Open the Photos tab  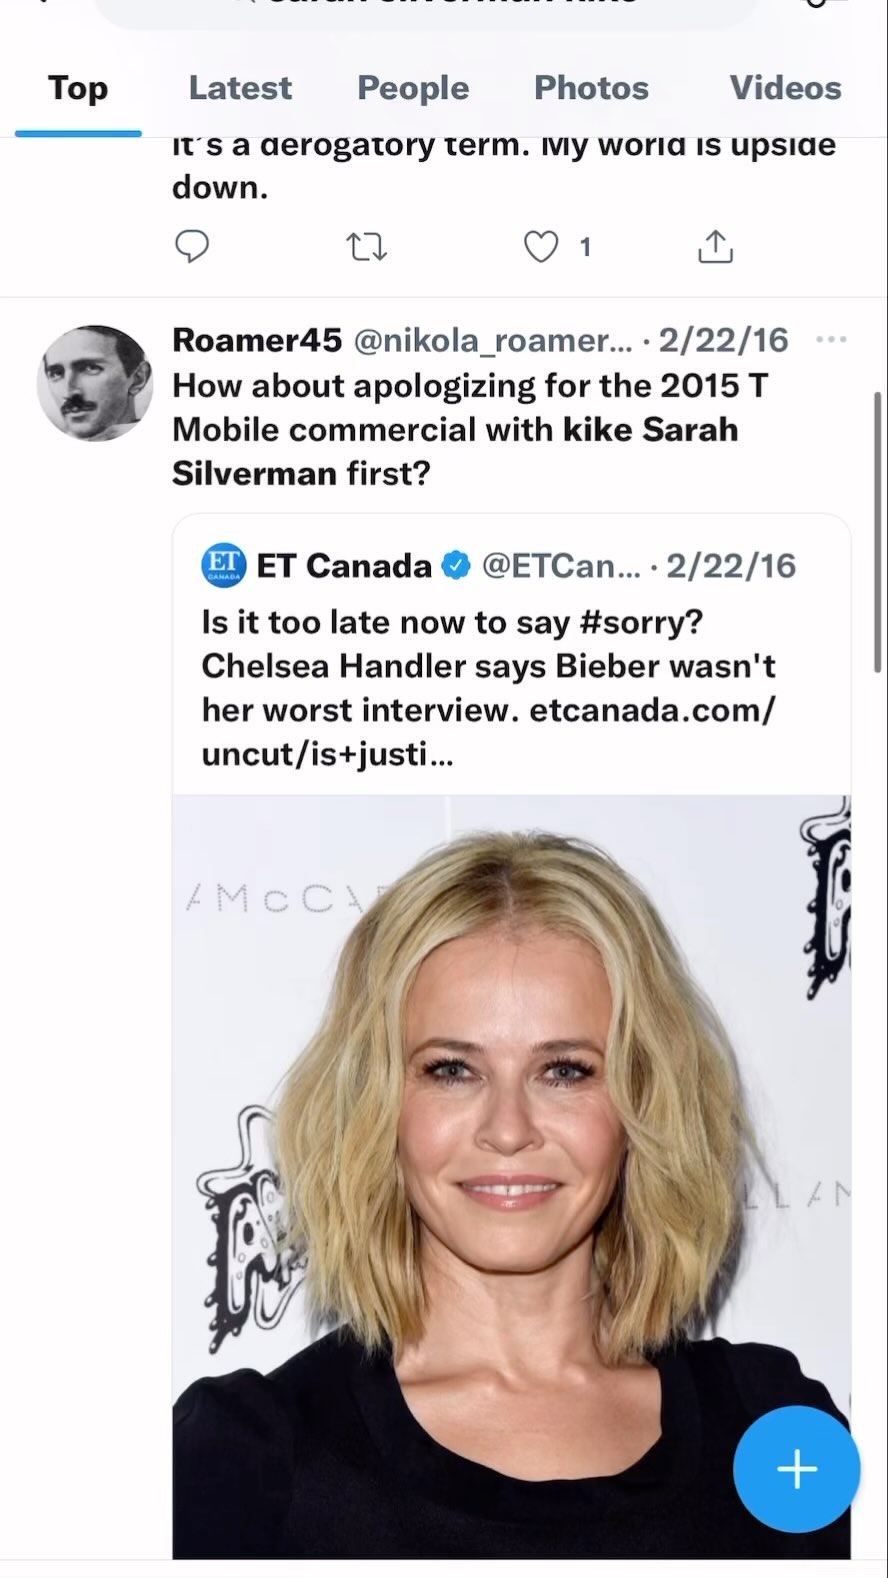tap(591, 88)
